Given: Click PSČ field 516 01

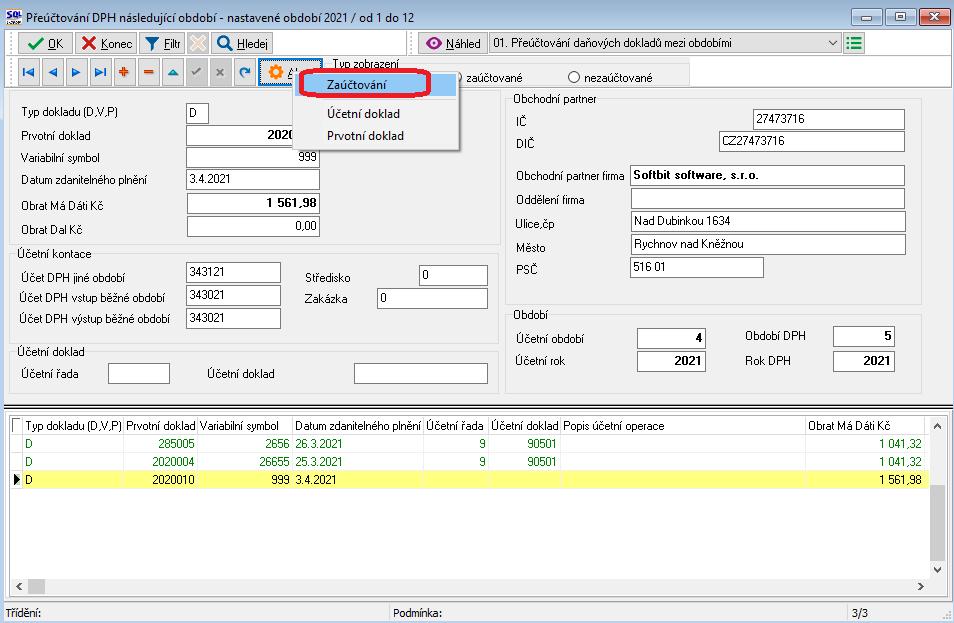Looking at the screenshot, I should coord(697,267).
